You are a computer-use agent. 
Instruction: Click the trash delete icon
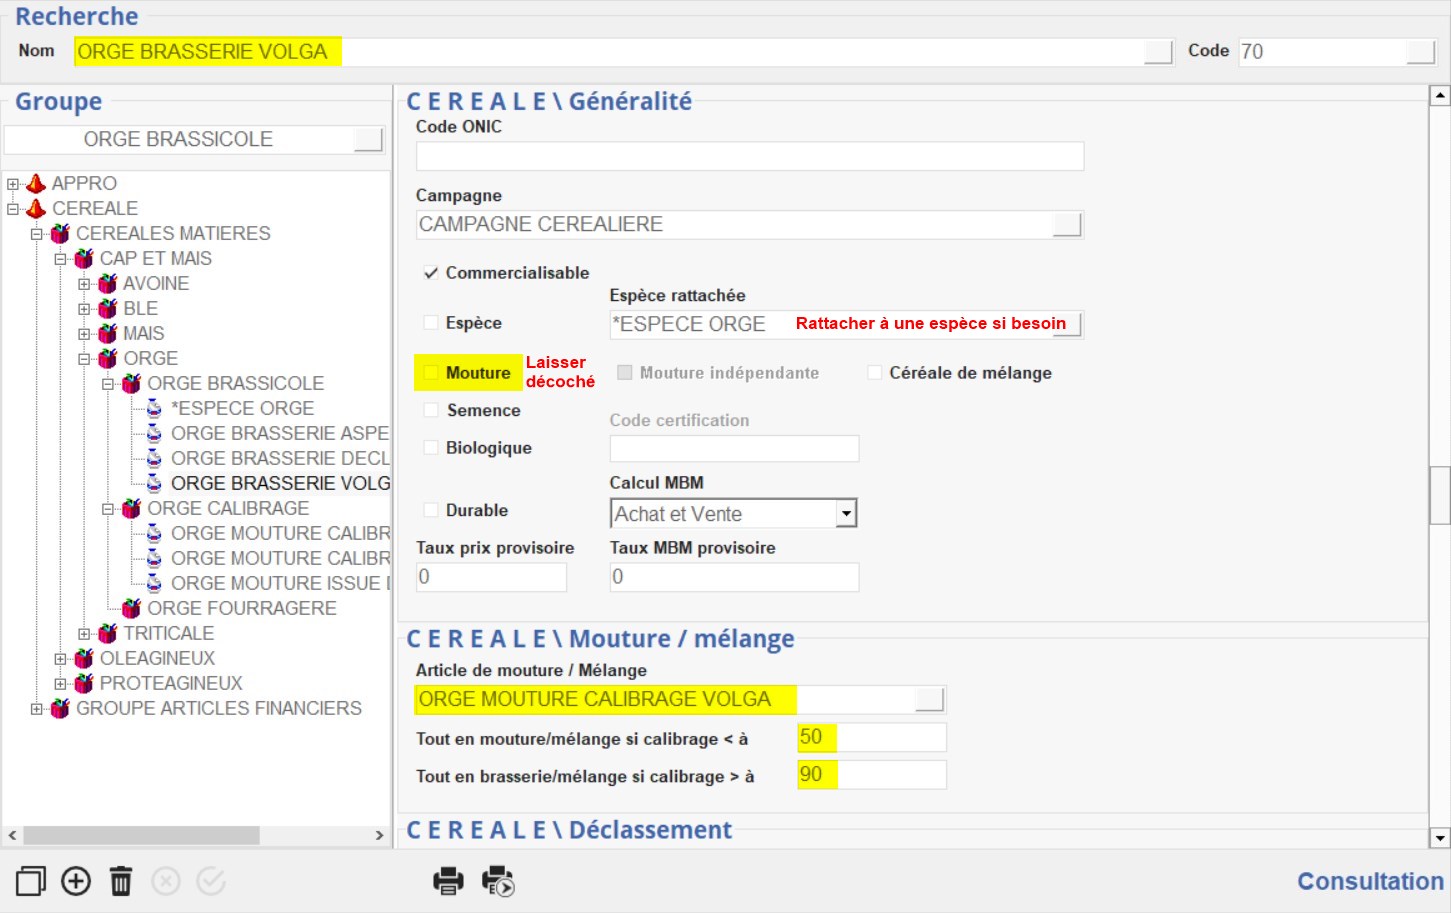pyautogui.click(x=121, y=881)
